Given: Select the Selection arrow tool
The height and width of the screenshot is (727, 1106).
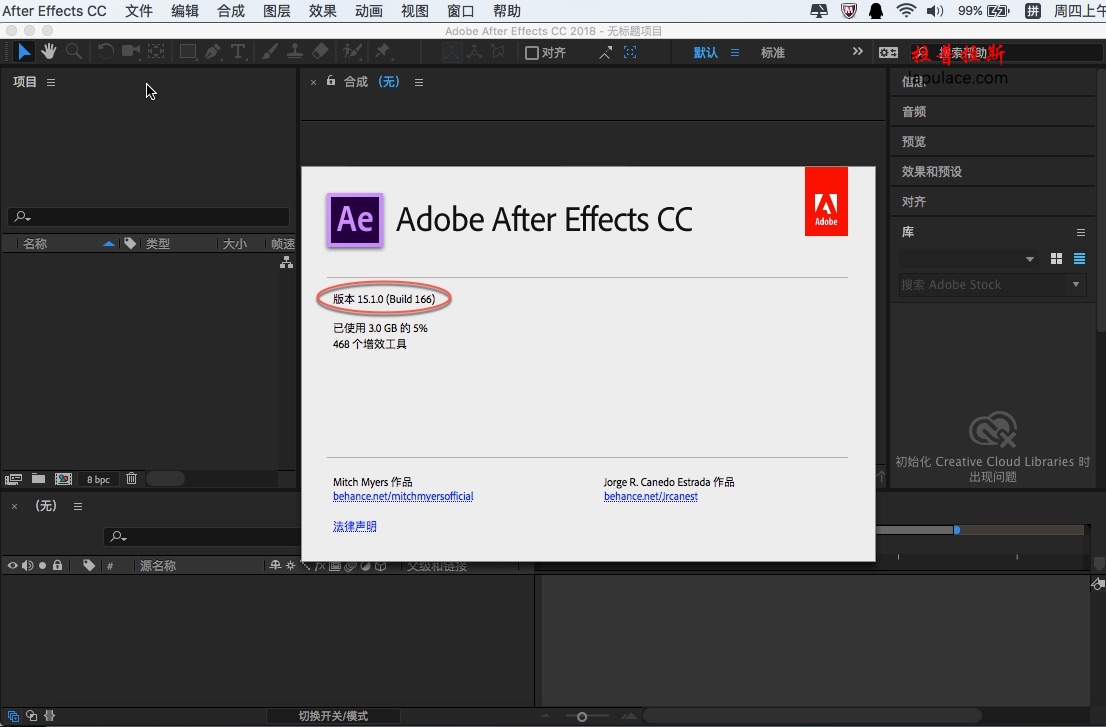Looking at the screenshot, I should (x=23, y=51).
